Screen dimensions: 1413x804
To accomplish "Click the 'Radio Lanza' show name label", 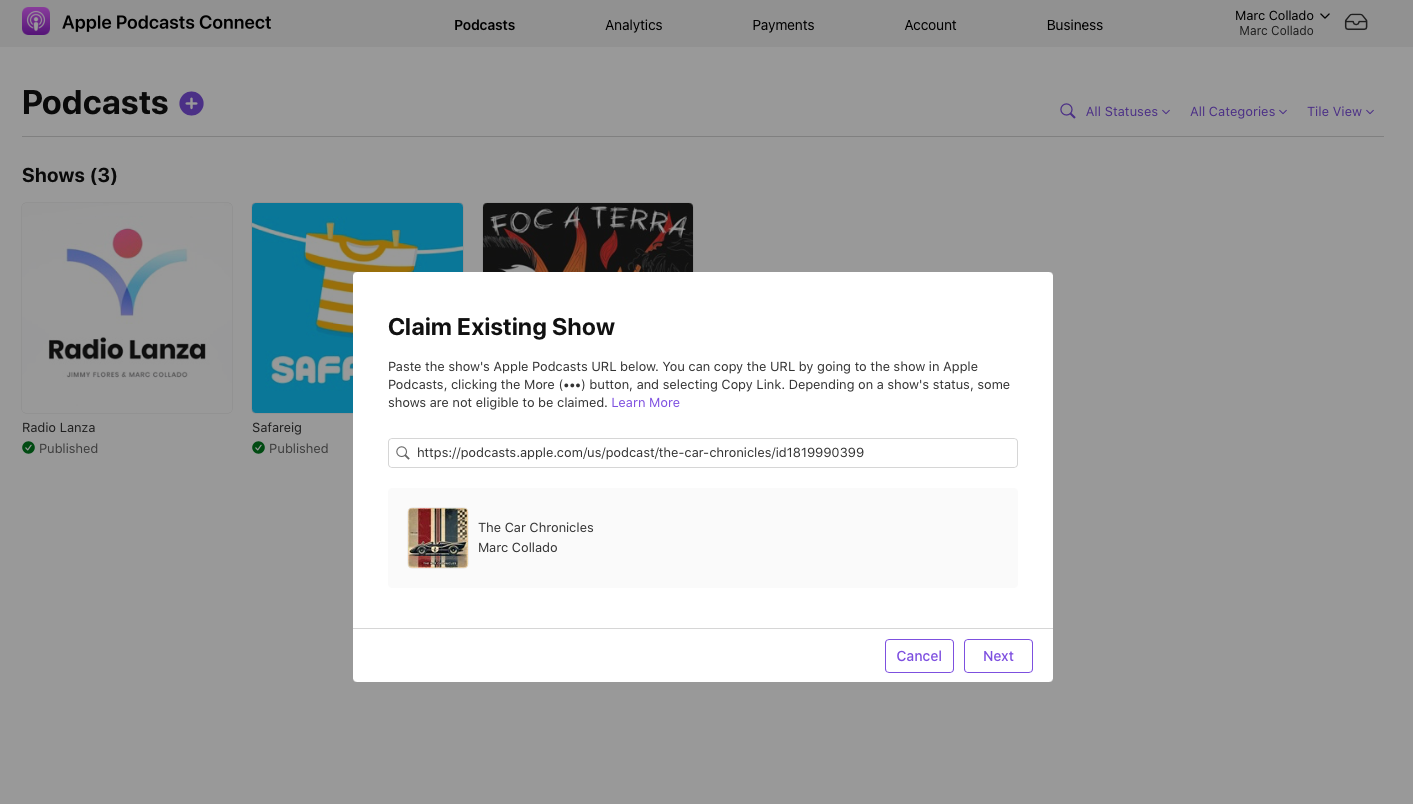I will [59, 427].
